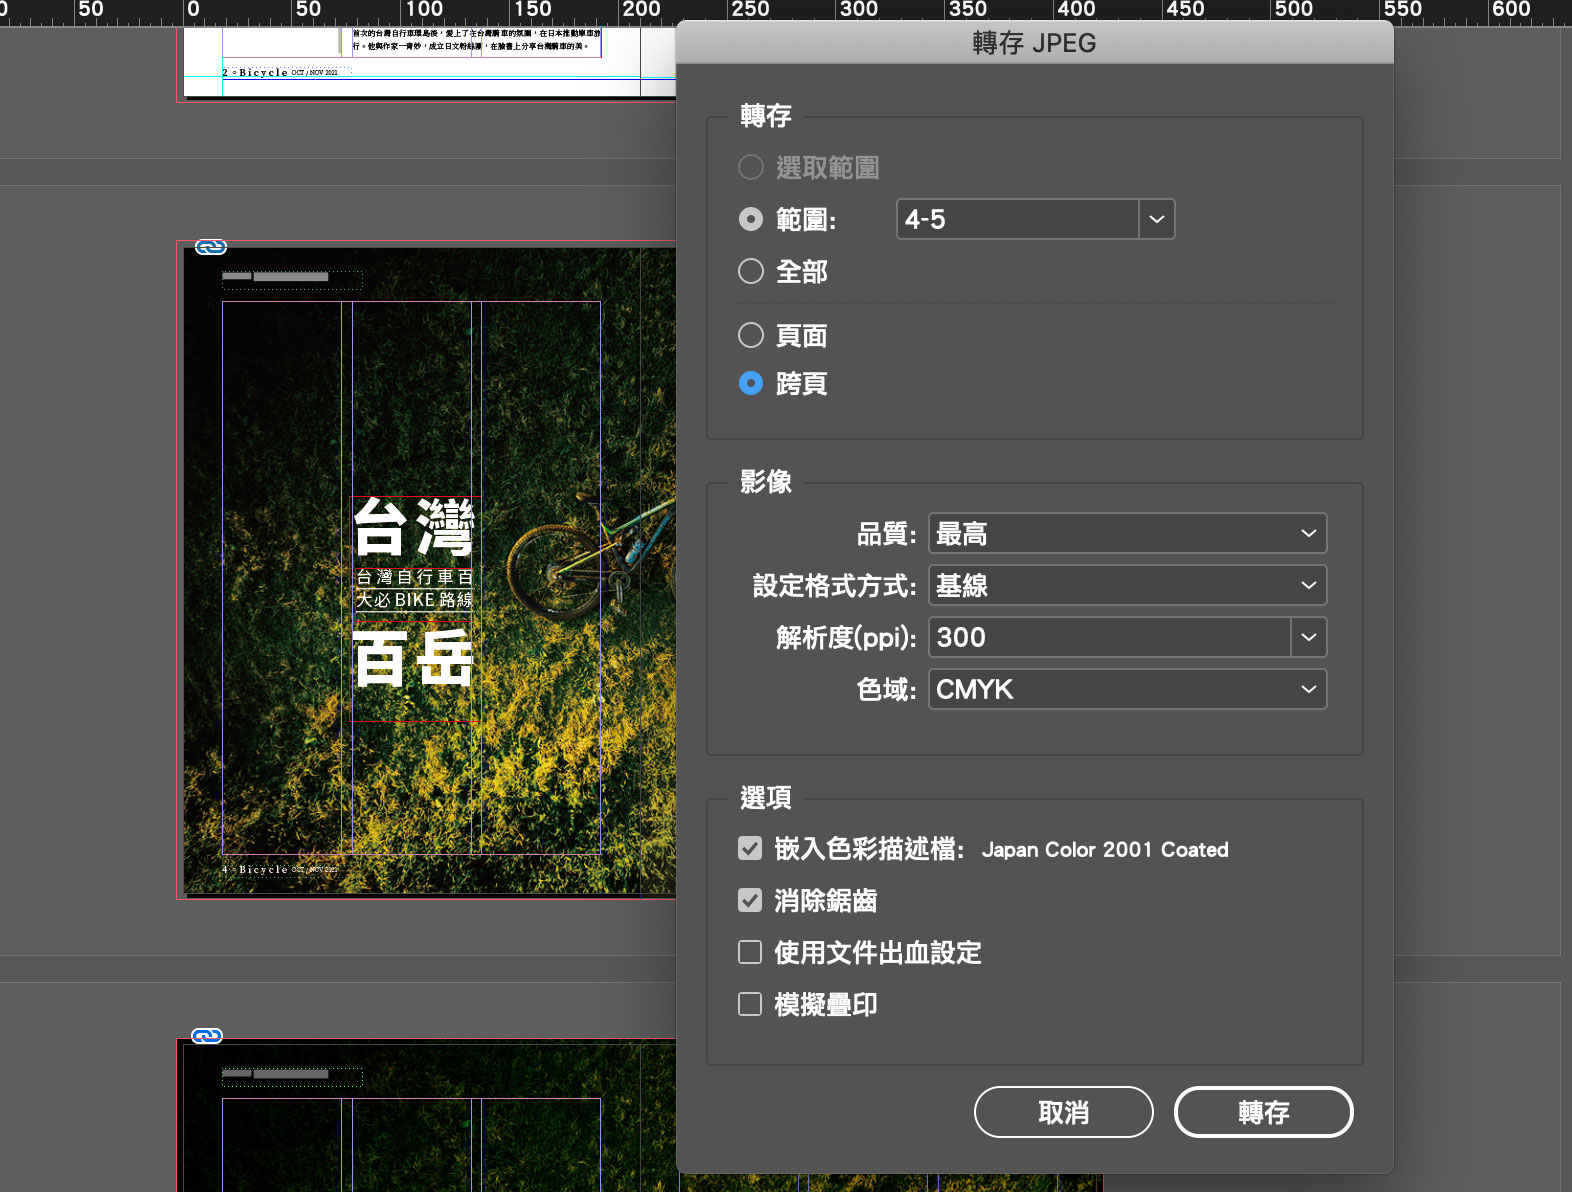Toggle 嵌入色彩描述檔 checkbox

(750, 849)
